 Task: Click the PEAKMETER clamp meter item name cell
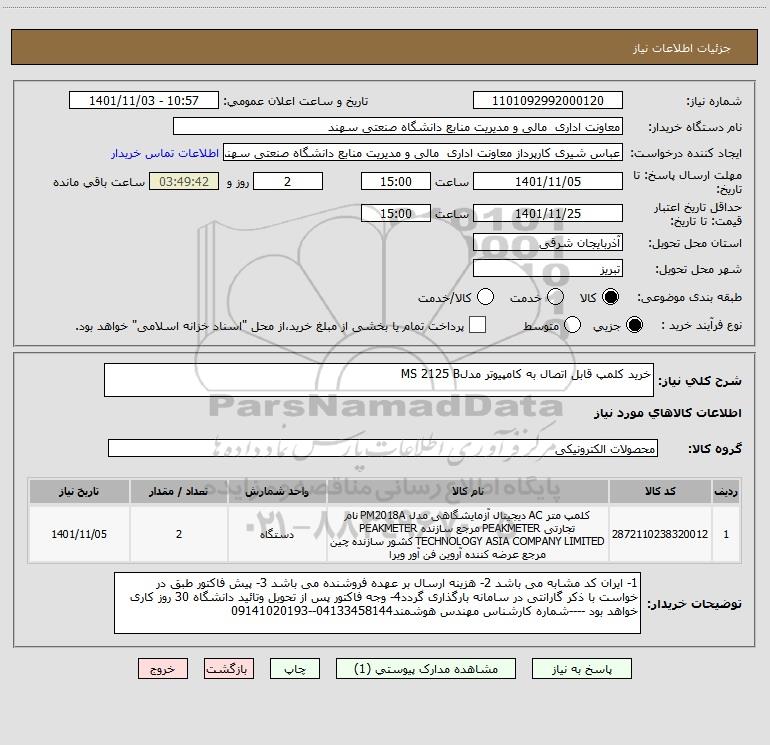tap(468, 534)
